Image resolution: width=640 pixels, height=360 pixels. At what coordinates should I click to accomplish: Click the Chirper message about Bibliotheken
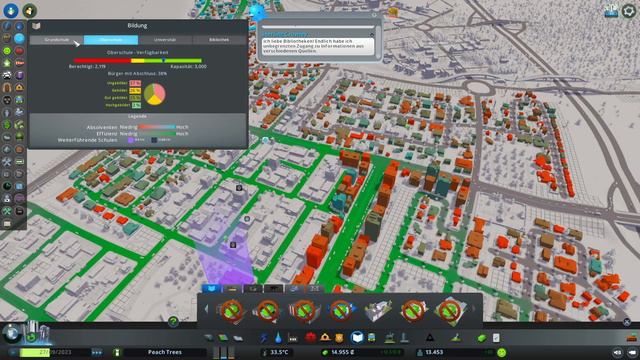(318, 46)
